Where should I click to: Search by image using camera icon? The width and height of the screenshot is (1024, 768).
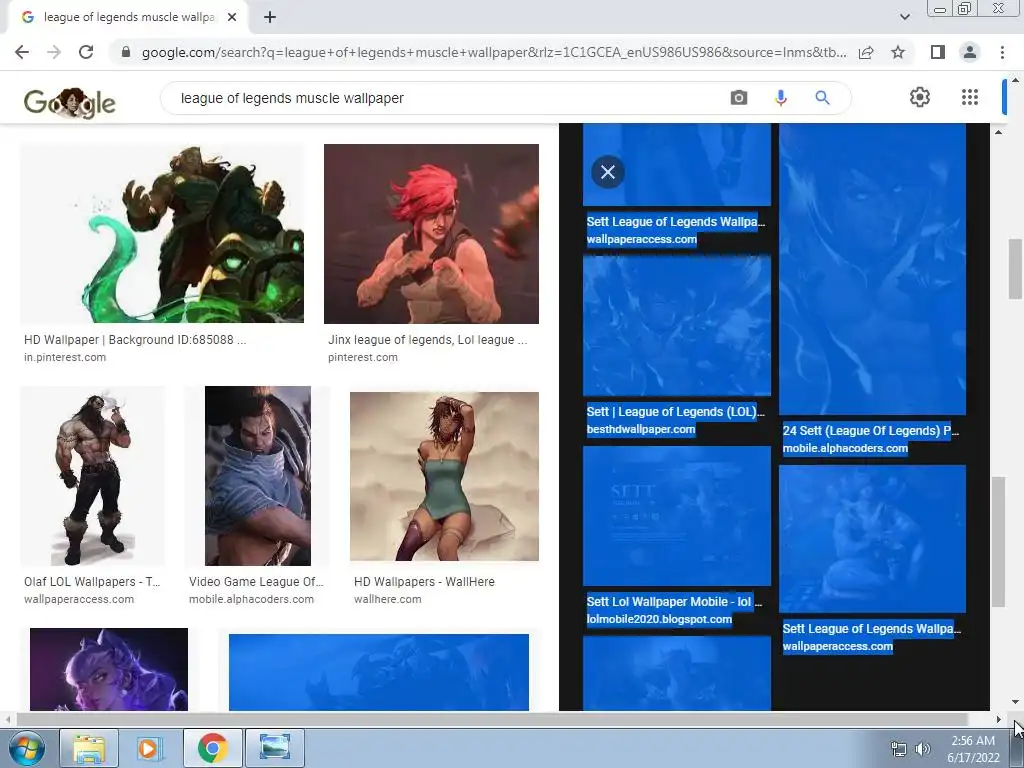coord(739,98)
